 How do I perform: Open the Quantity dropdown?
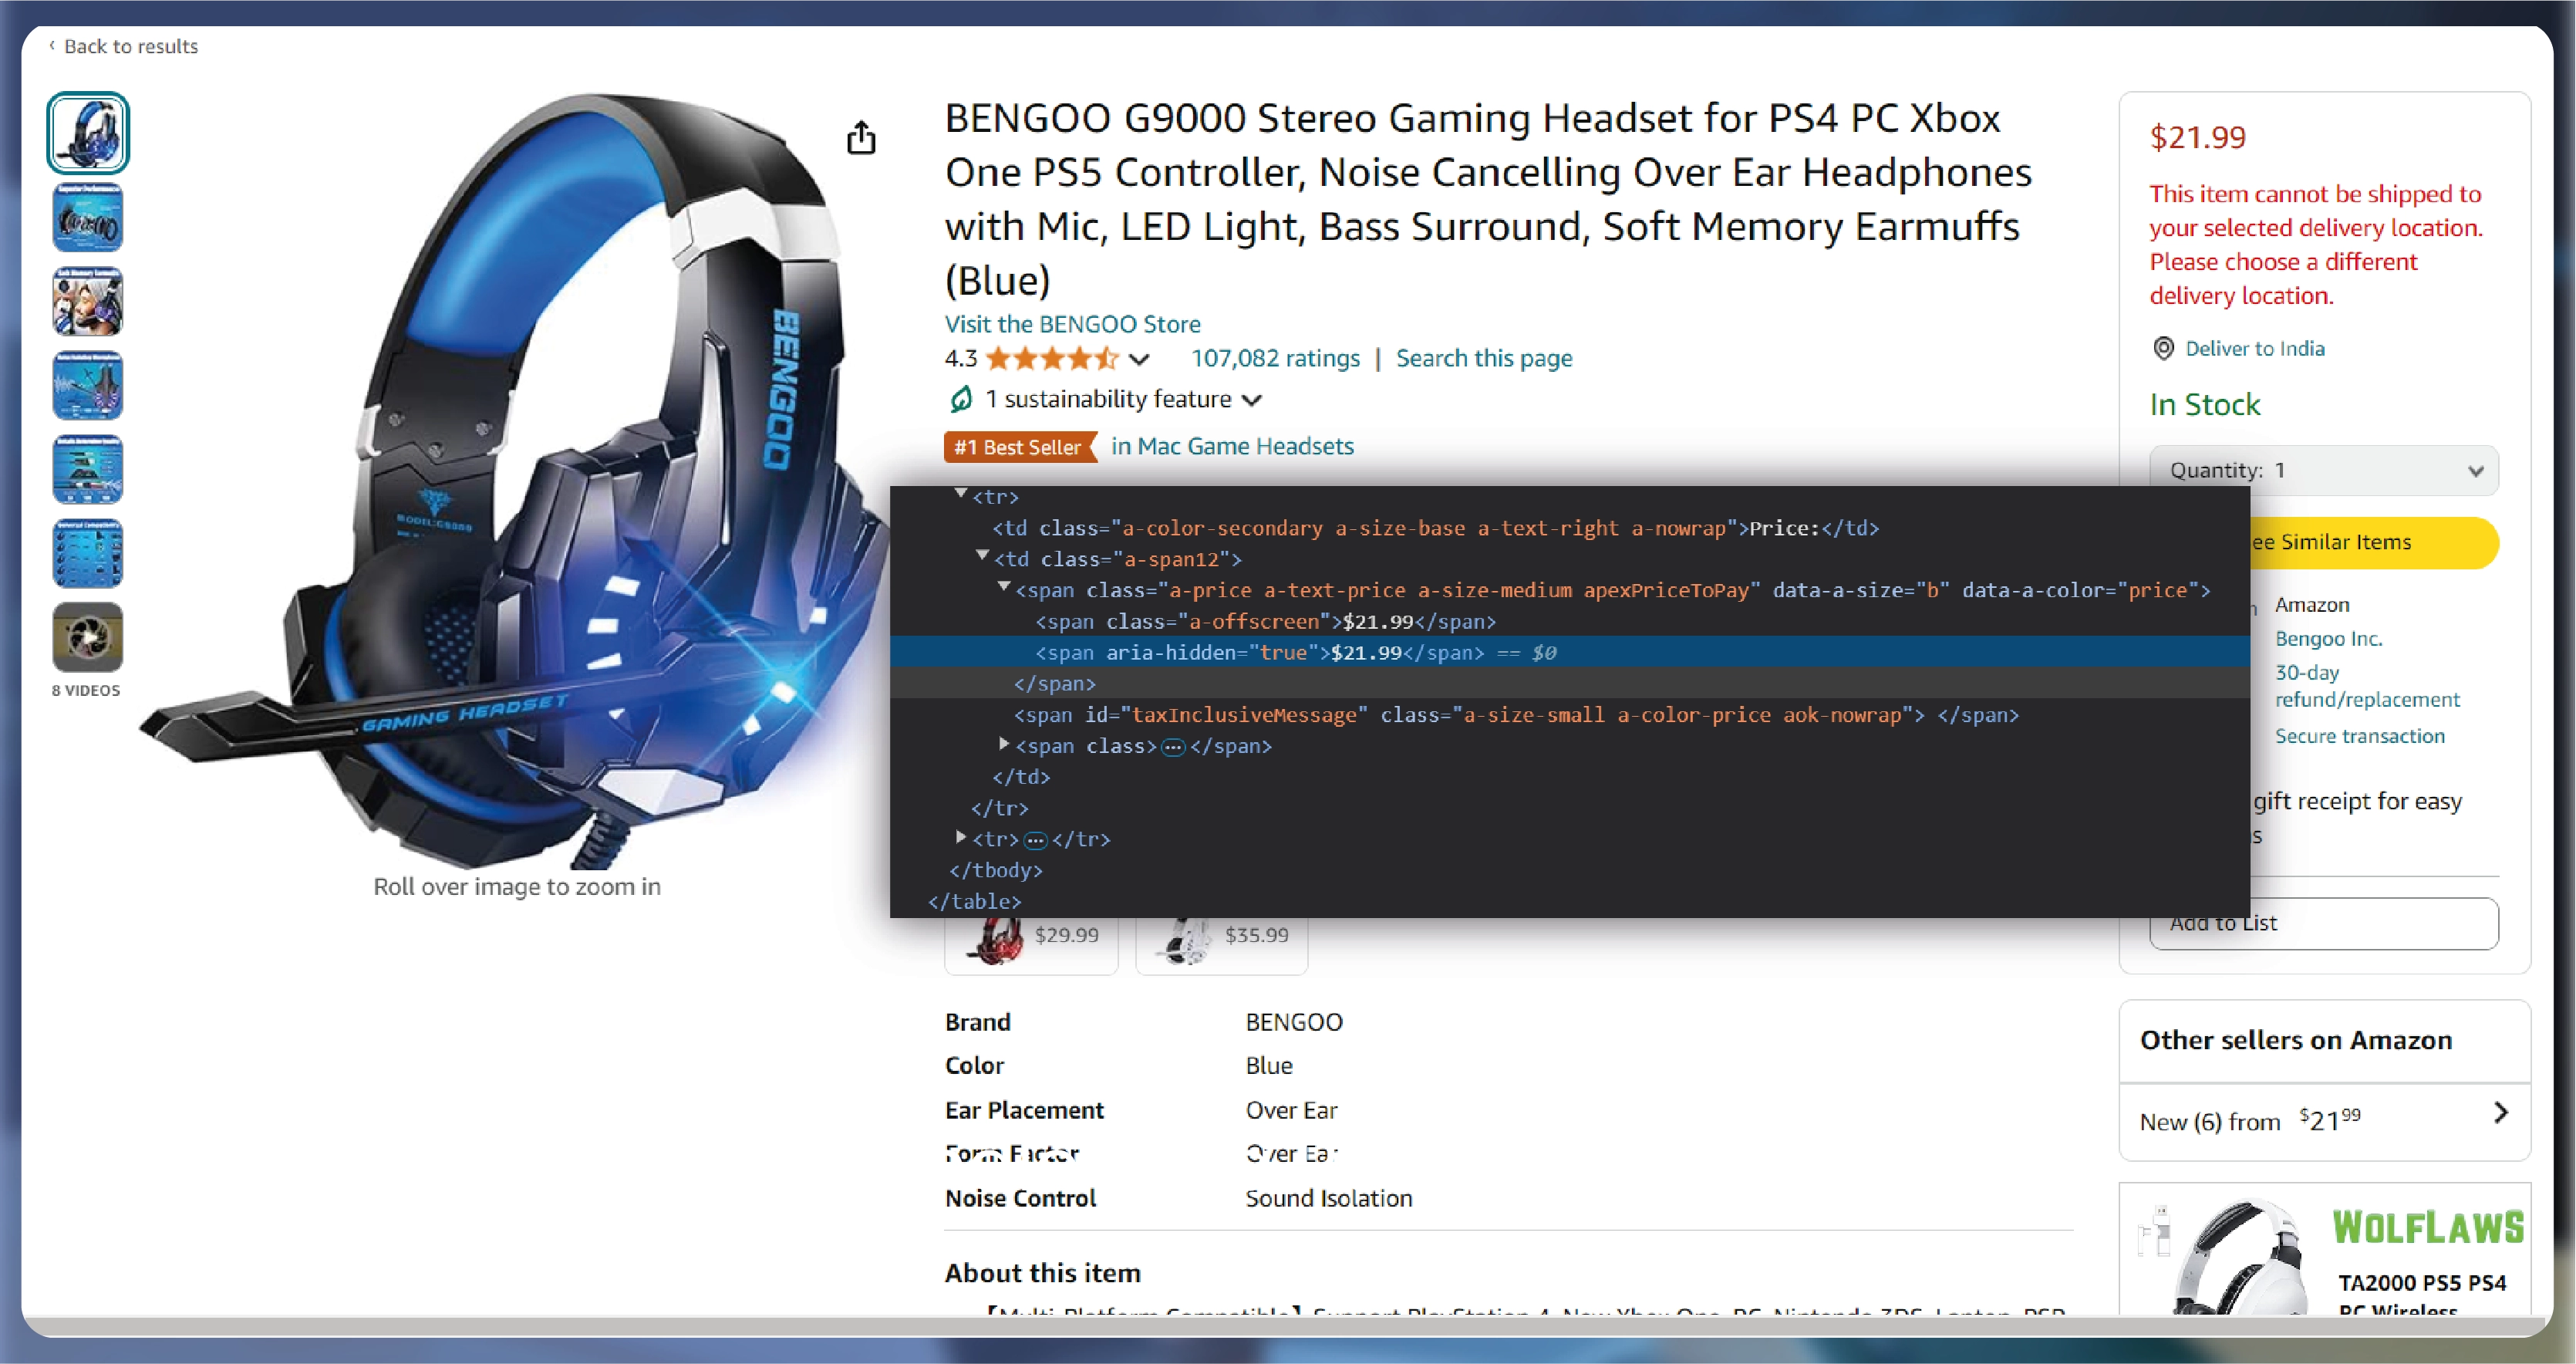pyautogui.click(x=2323, y=470)
